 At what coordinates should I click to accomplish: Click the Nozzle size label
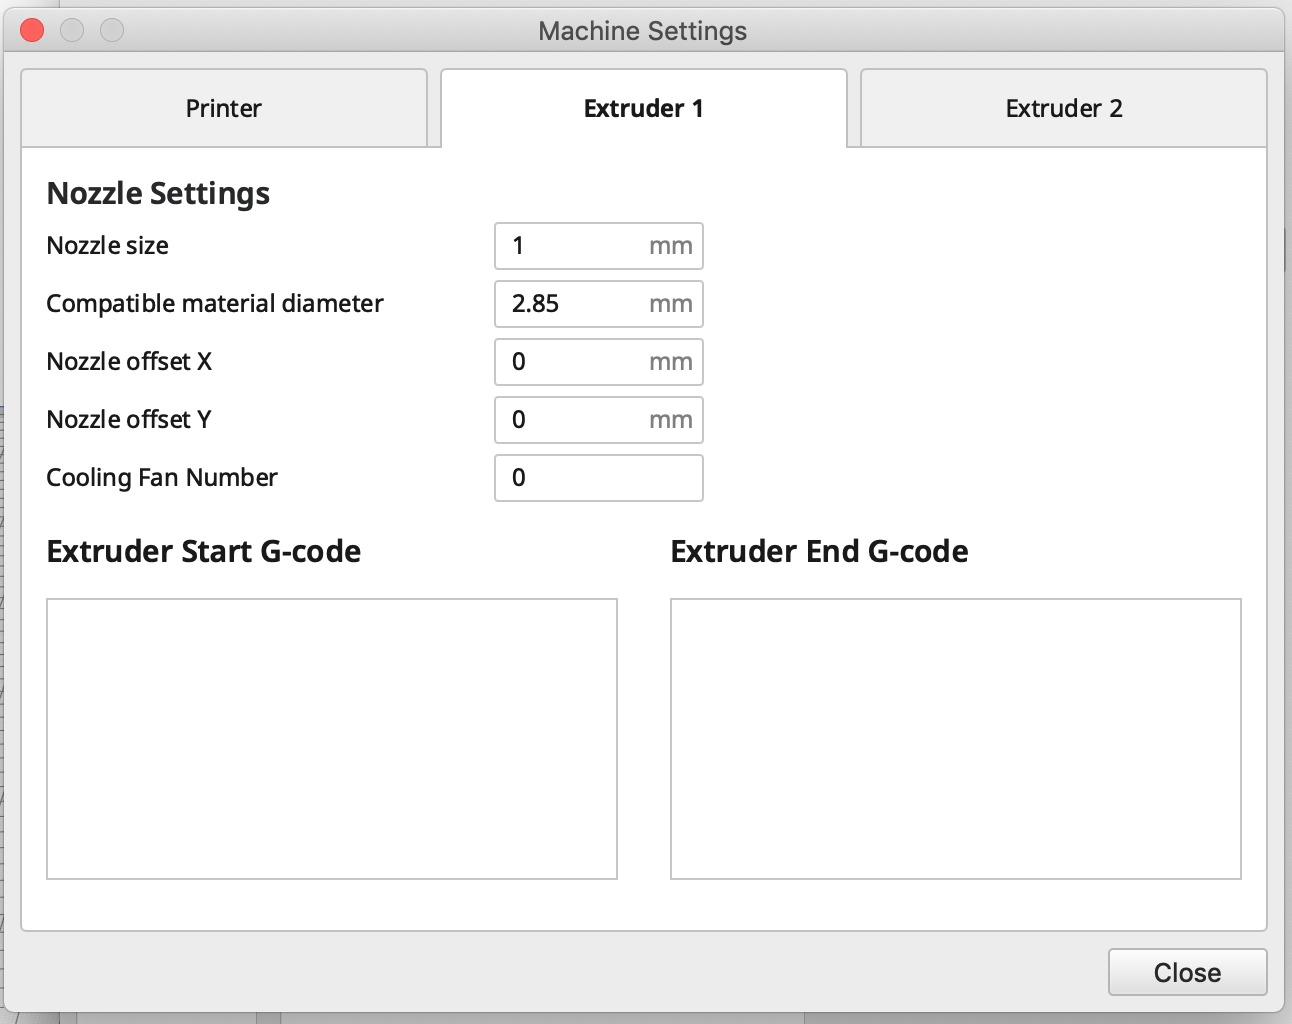(108, 246)
